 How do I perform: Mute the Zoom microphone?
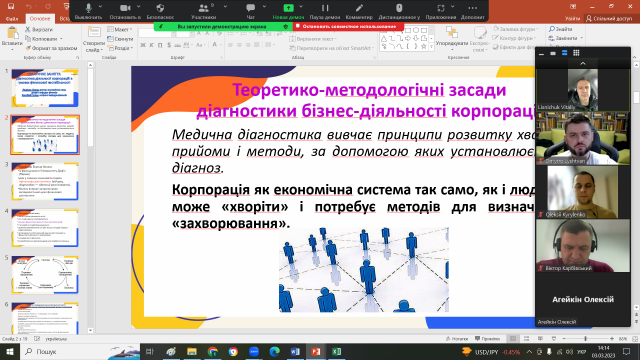[88, 8]
